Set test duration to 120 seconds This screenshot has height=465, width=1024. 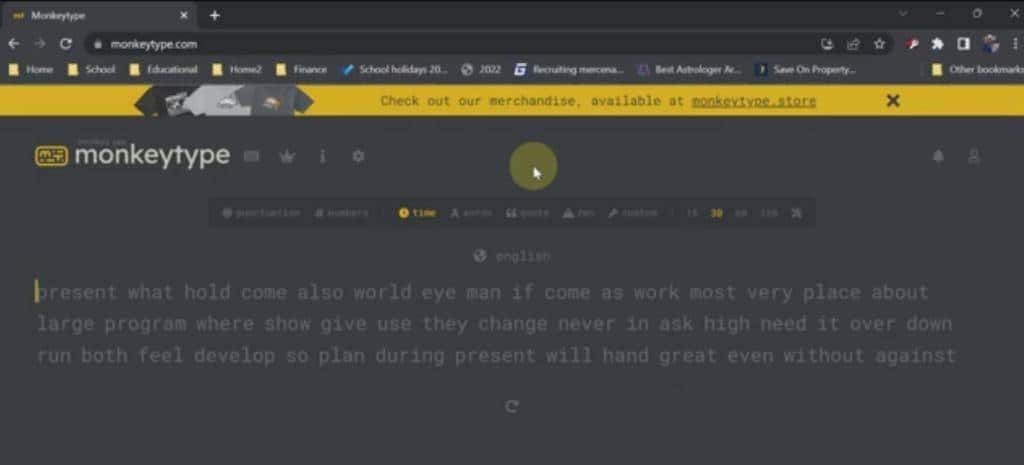pos(769,213)
